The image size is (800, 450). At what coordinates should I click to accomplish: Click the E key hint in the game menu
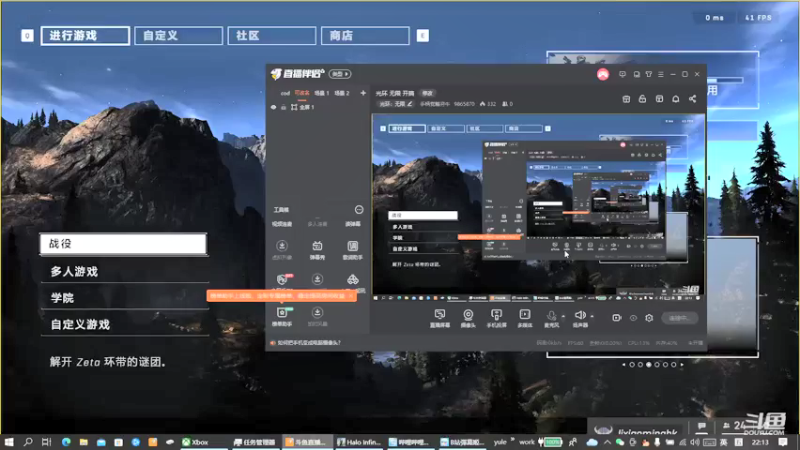click(422, 36)
